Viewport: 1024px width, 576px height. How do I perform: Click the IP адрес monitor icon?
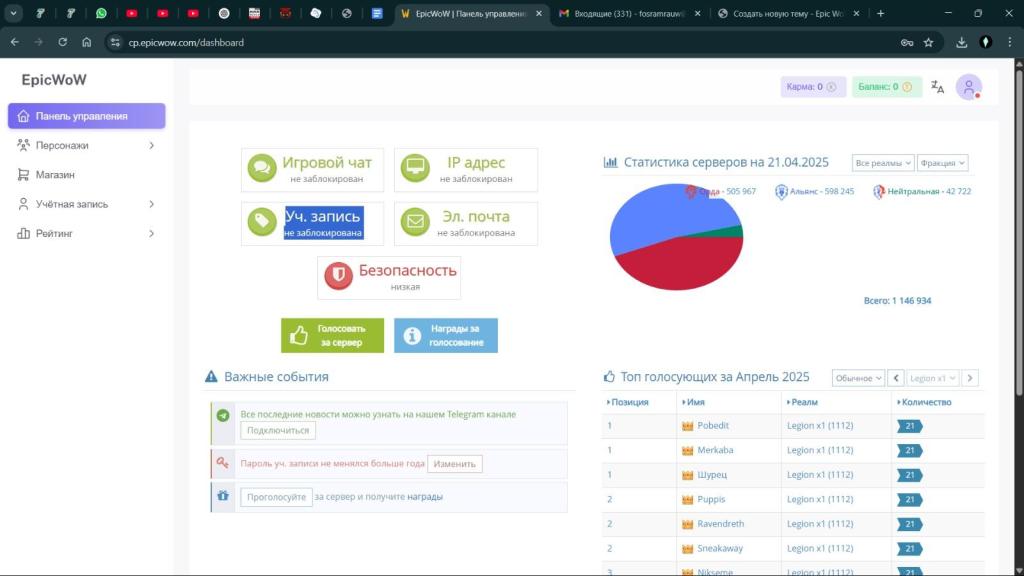[415, 169]
